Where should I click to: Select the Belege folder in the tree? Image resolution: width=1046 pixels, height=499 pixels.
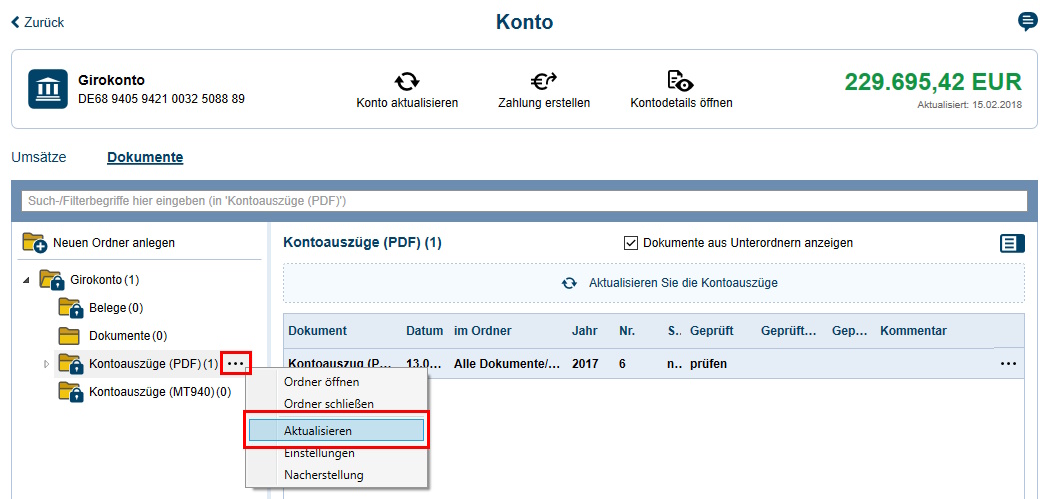(x=108, y=308)
